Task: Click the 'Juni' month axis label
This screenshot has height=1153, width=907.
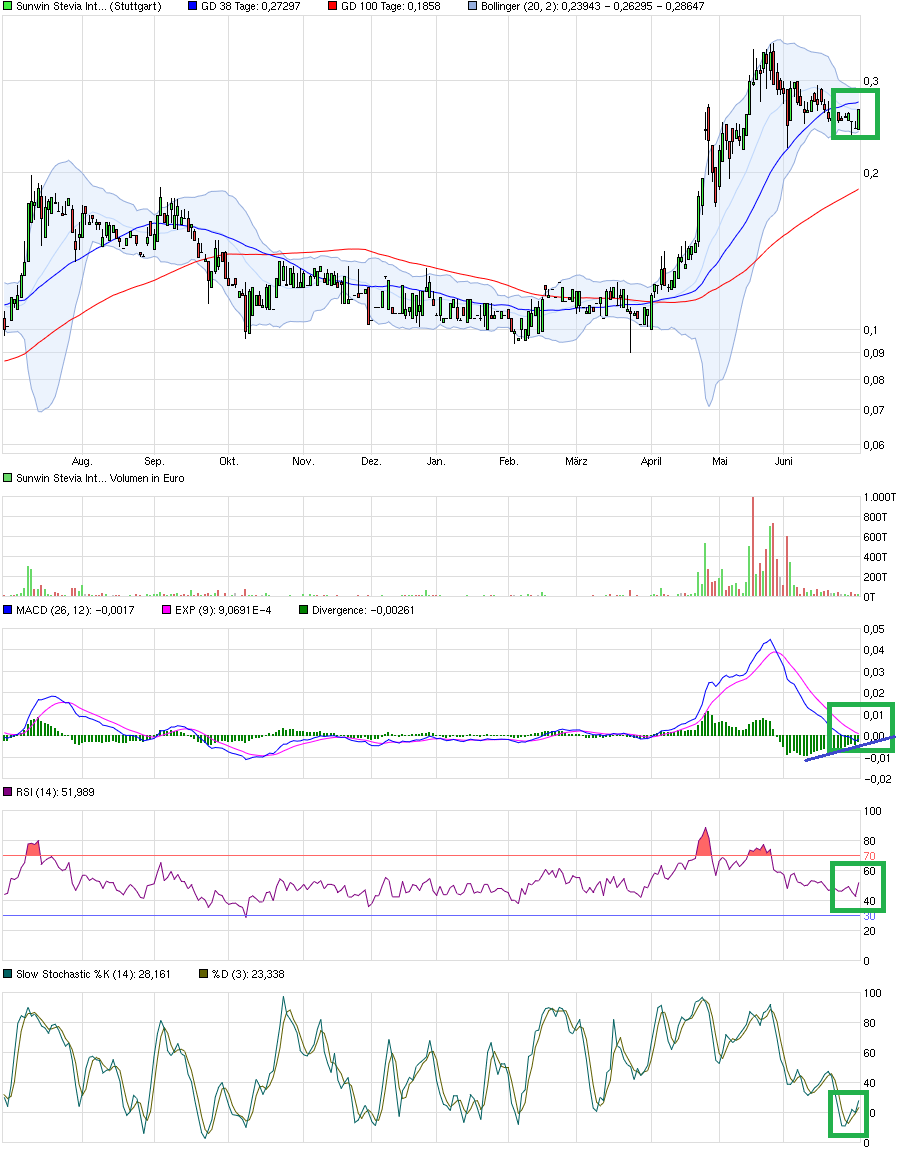Action: (x=784, y=461)
